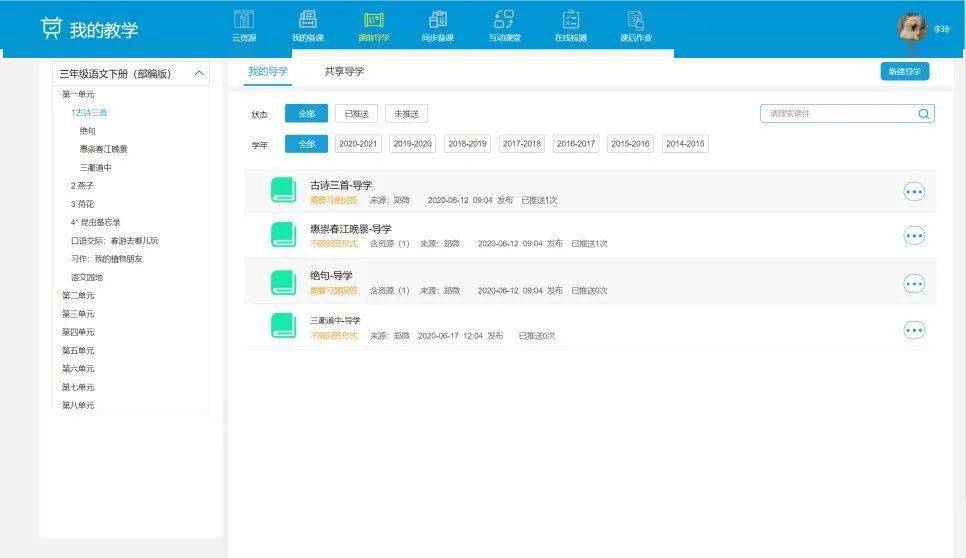Image resolution: width=966 pixels, height=558 pixels.
Task: Filter by school year 2015-2016
Action: tap(630, 144)
